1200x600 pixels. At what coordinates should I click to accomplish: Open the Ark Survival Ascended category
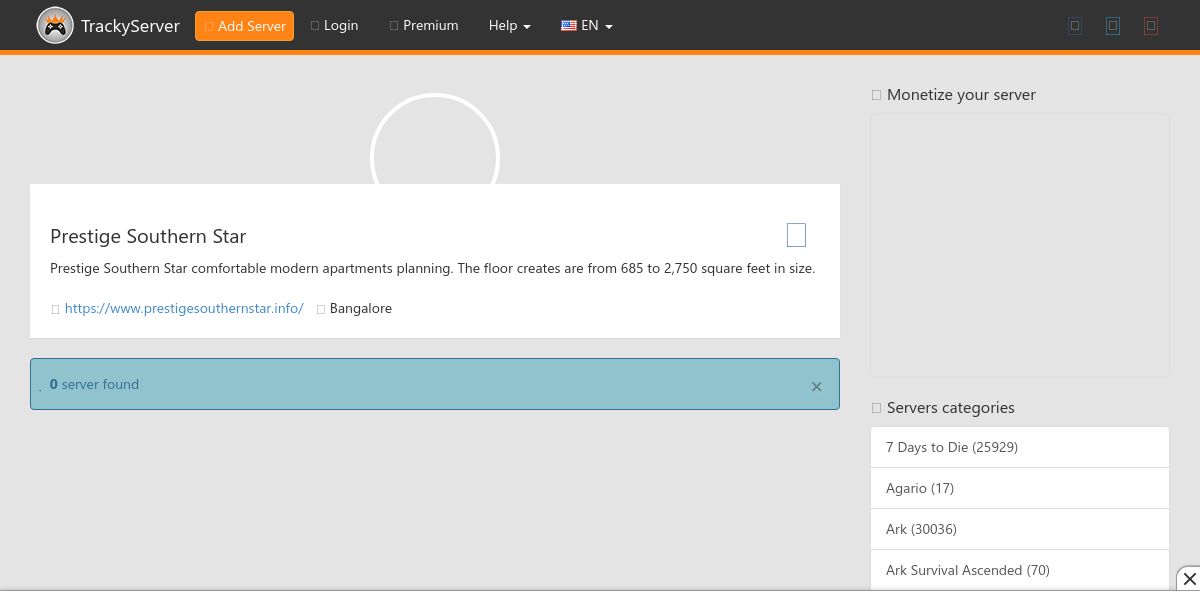(x=1020, y=570)
